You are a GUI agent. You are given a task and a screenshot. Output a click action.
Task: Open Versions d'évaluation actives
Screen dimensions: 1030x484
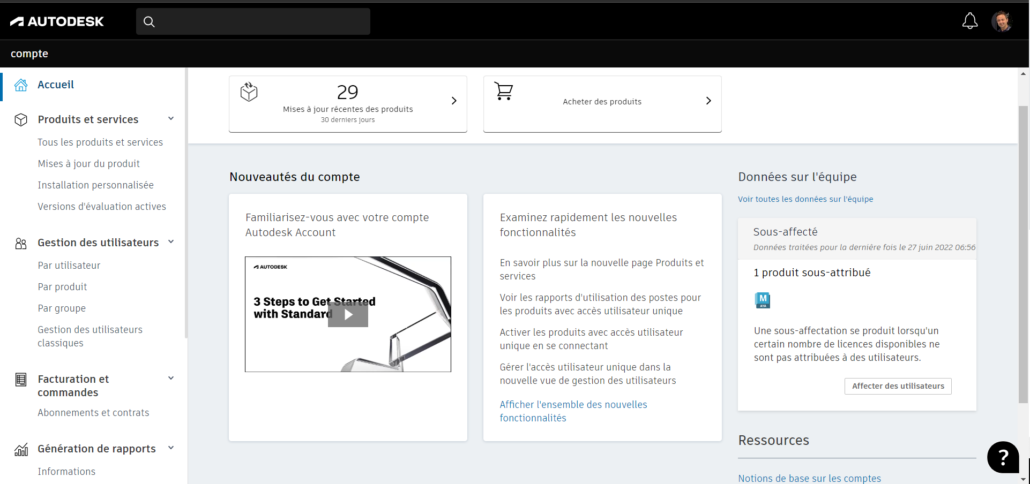click(x=102, y=206)
